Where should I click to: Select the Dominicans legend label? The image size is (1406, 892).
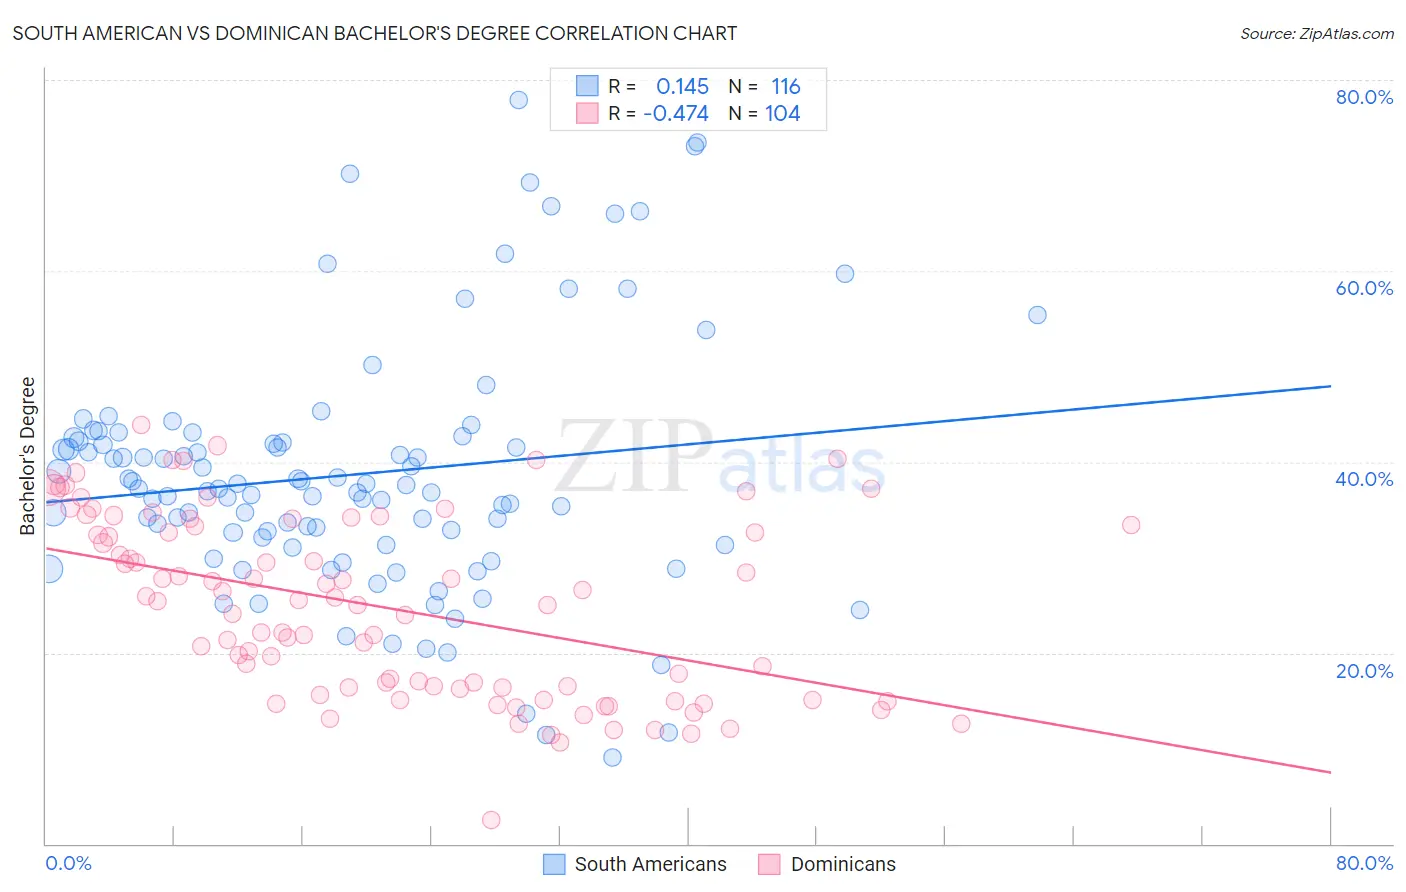843,864
